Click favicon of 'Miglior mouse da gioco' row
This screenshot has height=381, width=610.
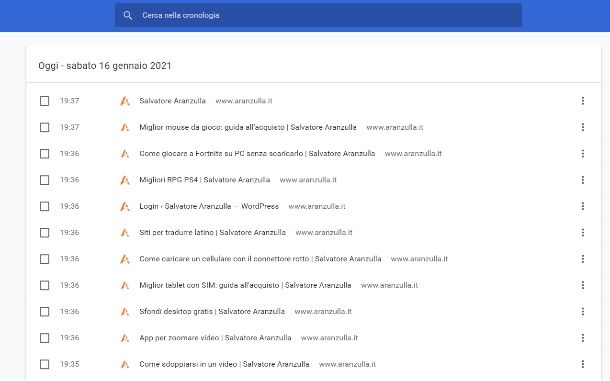pos(124,127)
